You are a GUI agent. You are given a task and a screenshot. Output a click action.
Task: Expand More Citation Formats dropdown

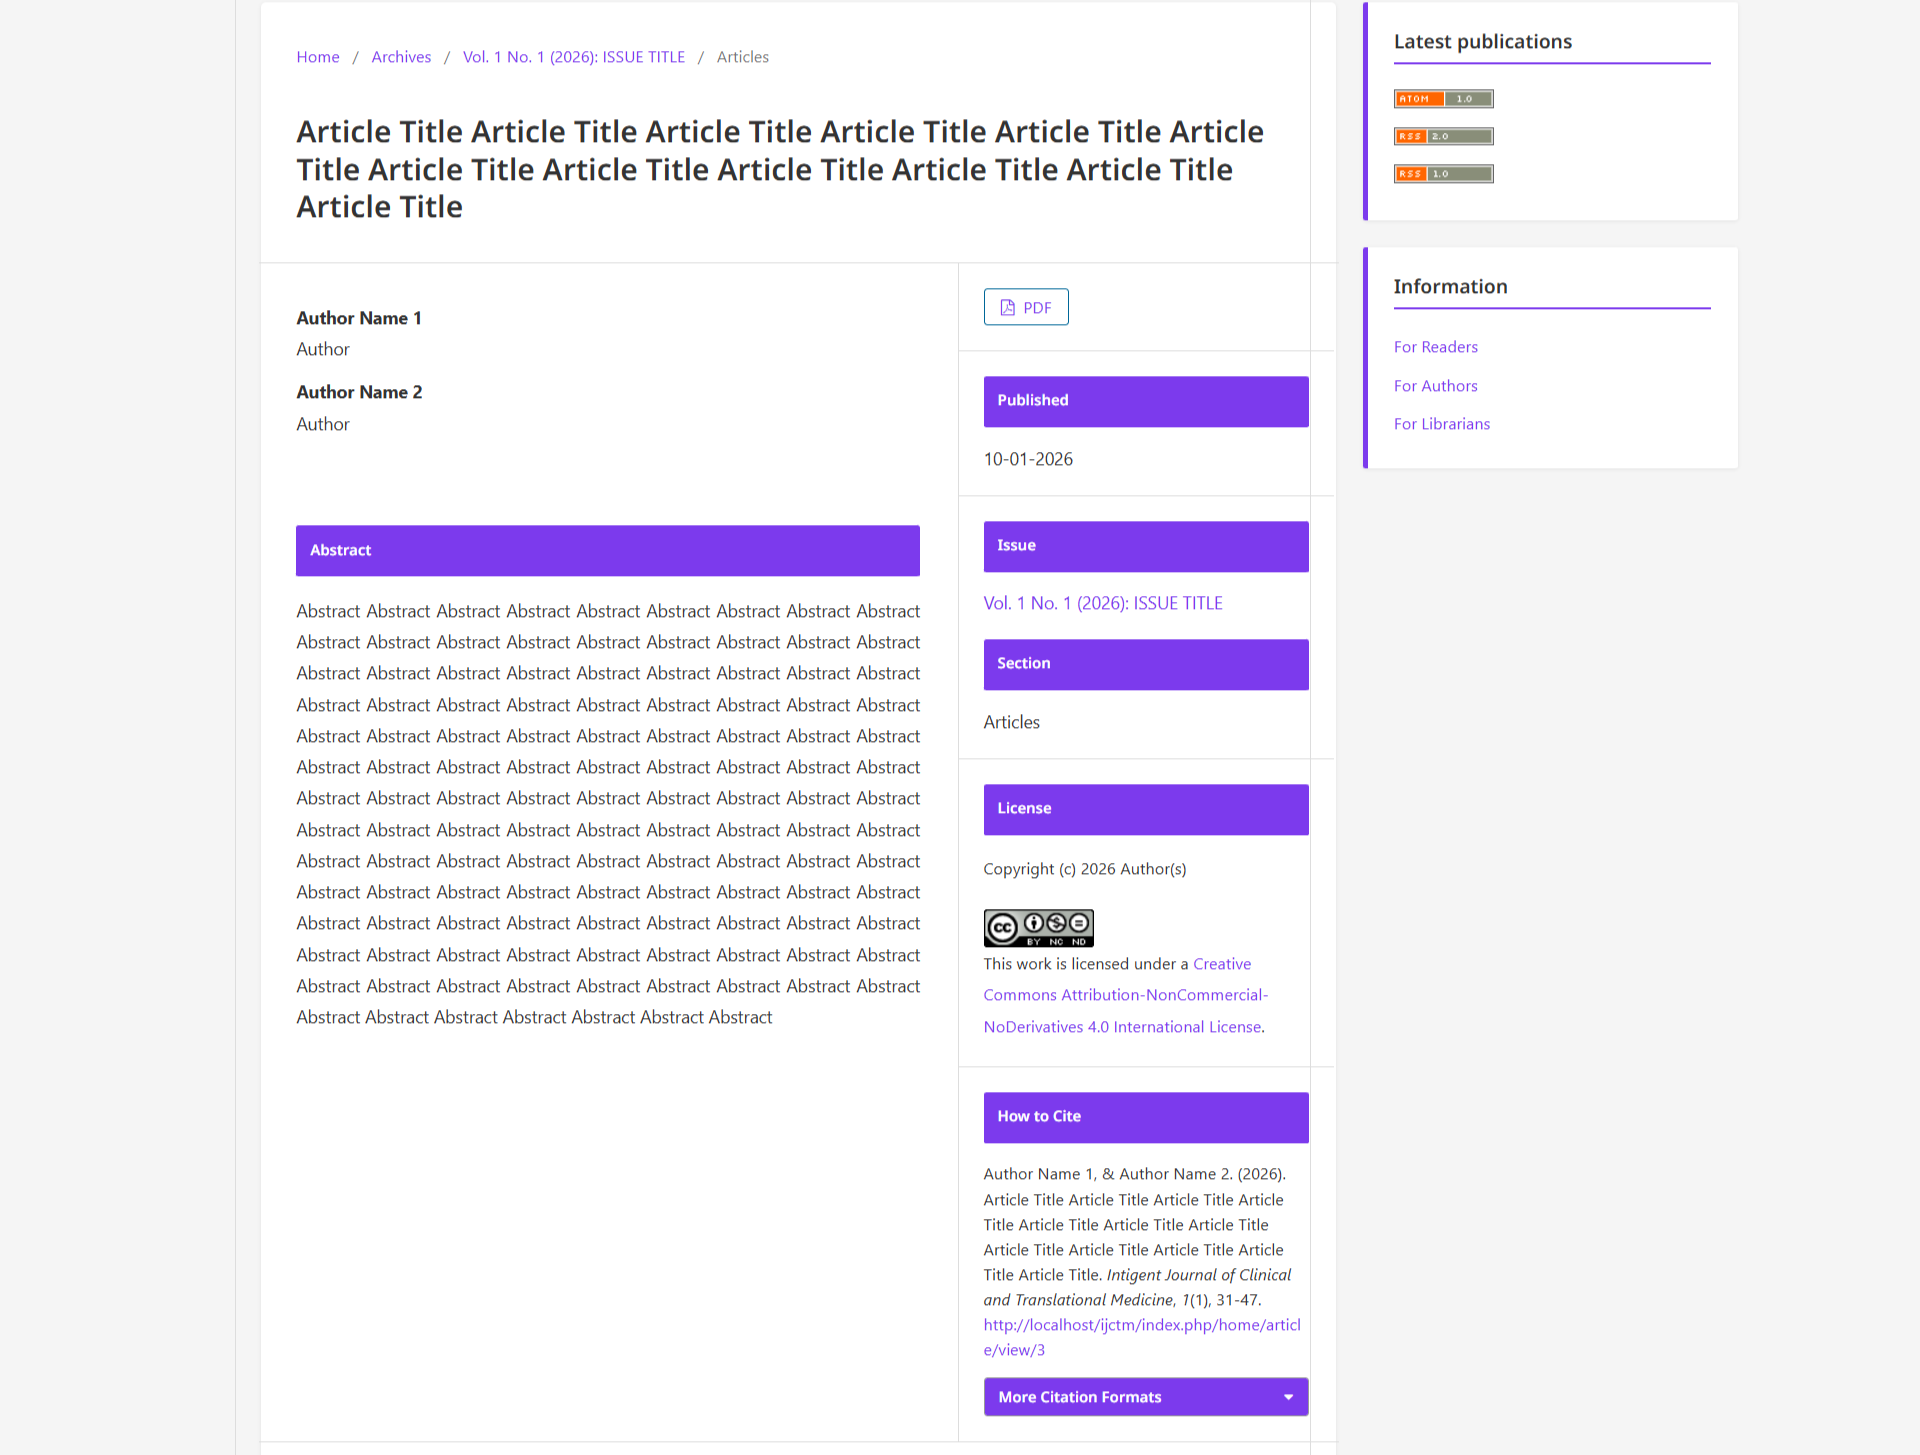click(x=1145, y=1397)
